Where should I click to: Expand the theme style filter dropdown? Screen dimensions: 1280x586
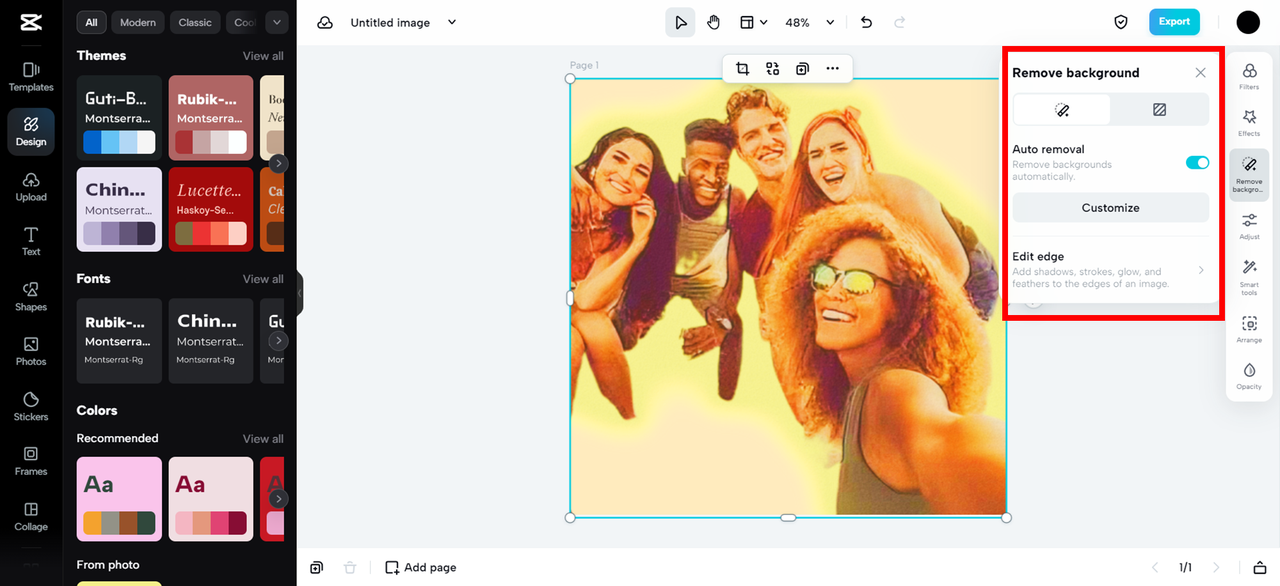point(276,22)
